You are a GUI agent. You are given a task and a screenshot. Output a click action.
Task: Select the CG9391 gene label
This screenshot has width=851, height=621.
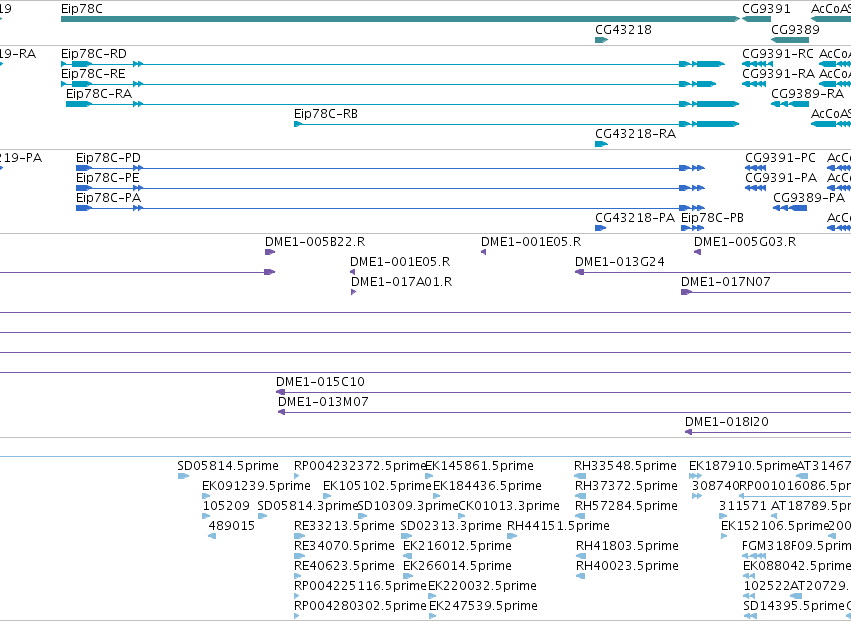pos(766,9)
